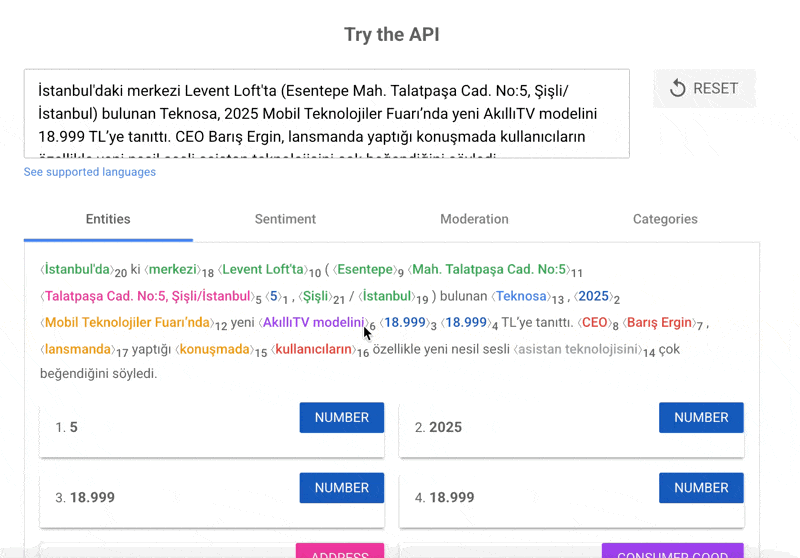Click entity '18.999' numbered 3 in text
This screenshot has height=558, width=800.
405,323
